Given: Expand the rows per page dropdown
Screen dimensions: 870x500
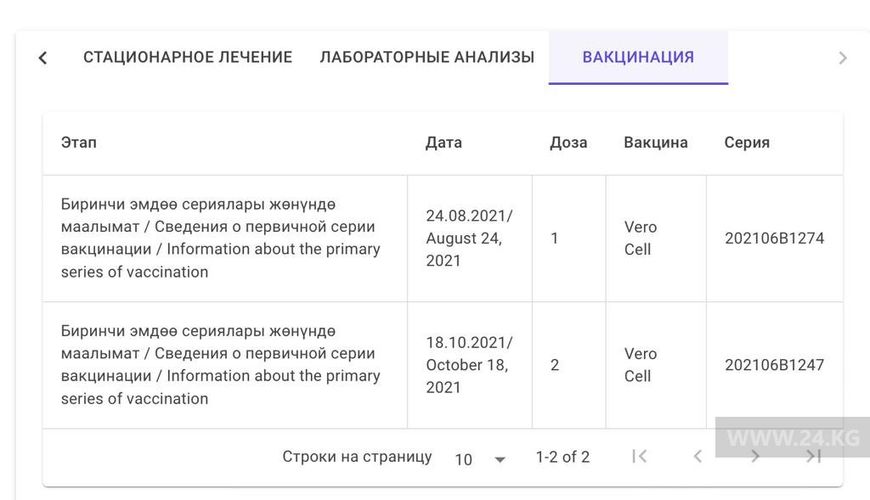Looking at the screenshot, I should [x=500, y=459].
